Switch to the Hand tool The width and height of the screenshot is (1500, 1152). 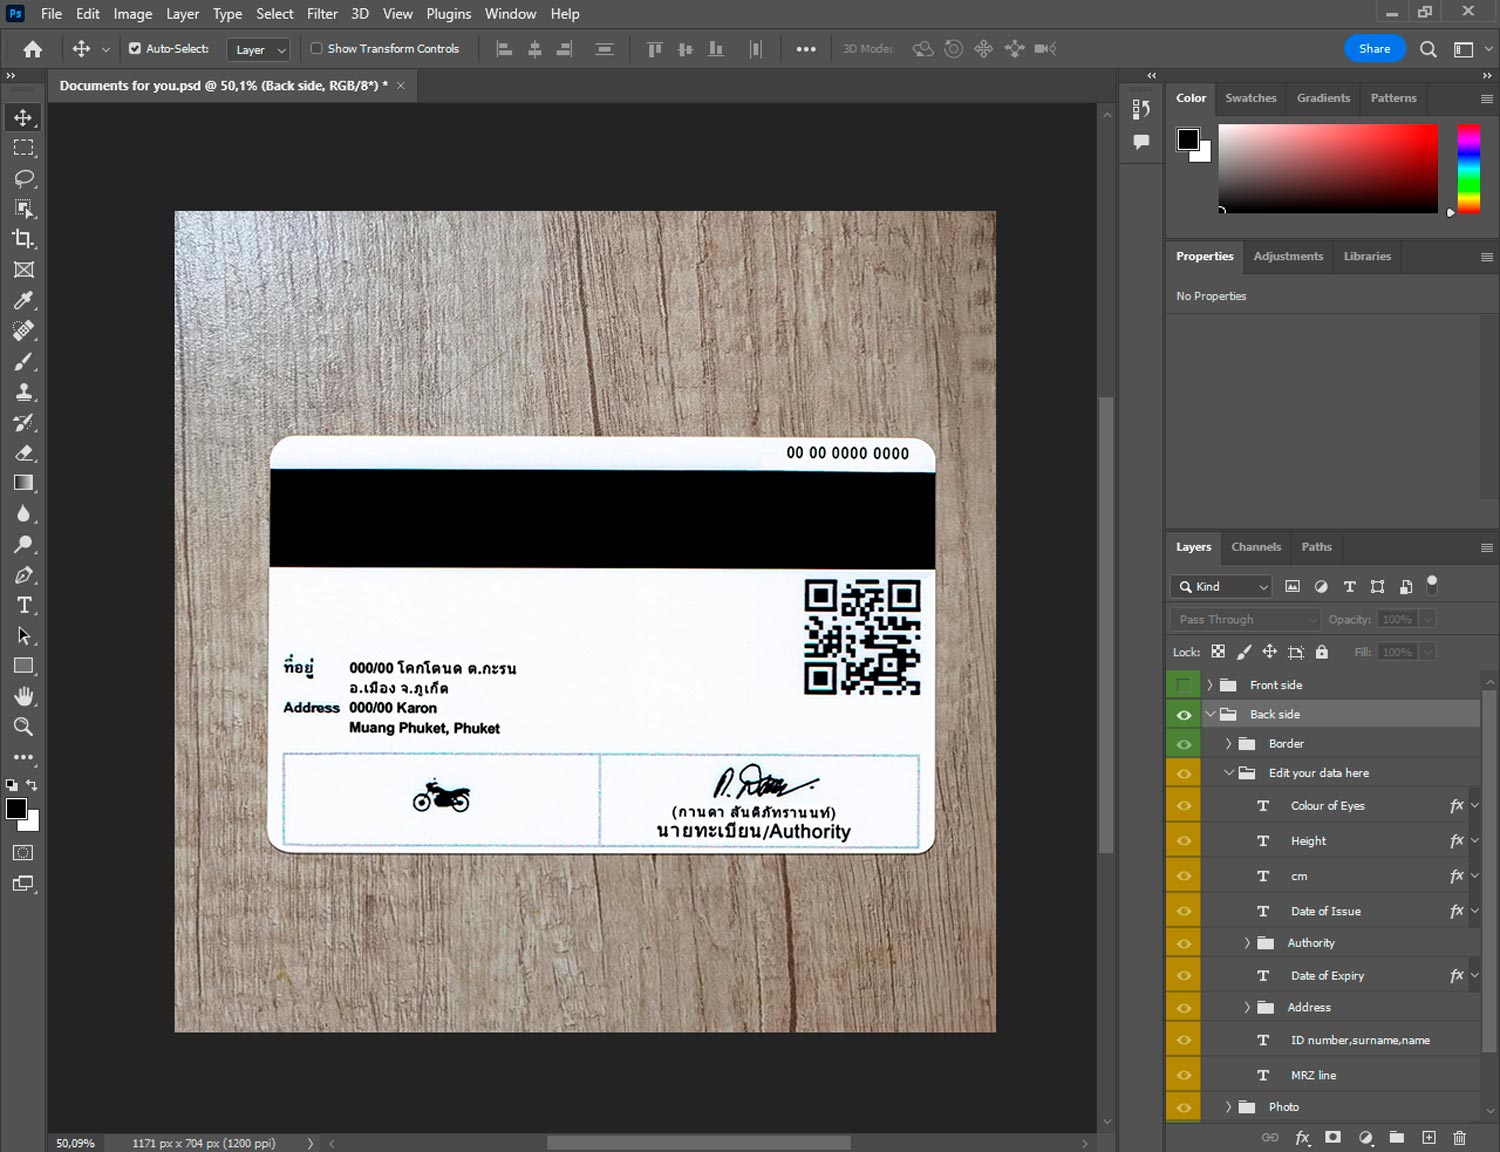pyautogui.click(x=23, y=696)
